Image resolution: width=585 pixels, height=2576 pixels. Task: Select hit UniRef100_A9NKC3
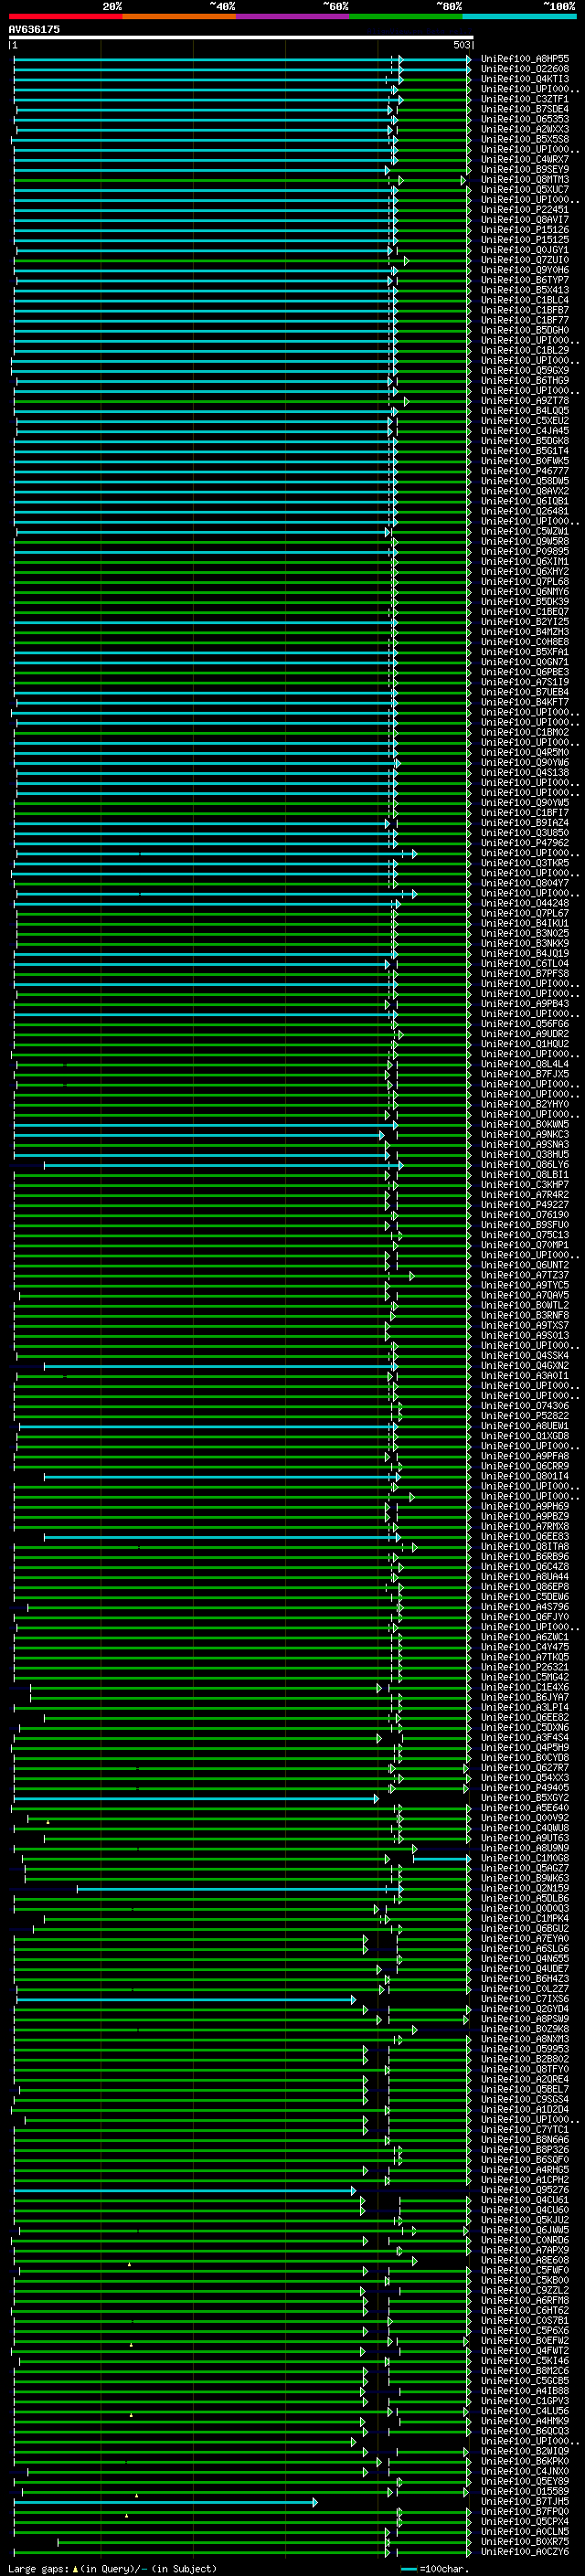pos(525,1134)
